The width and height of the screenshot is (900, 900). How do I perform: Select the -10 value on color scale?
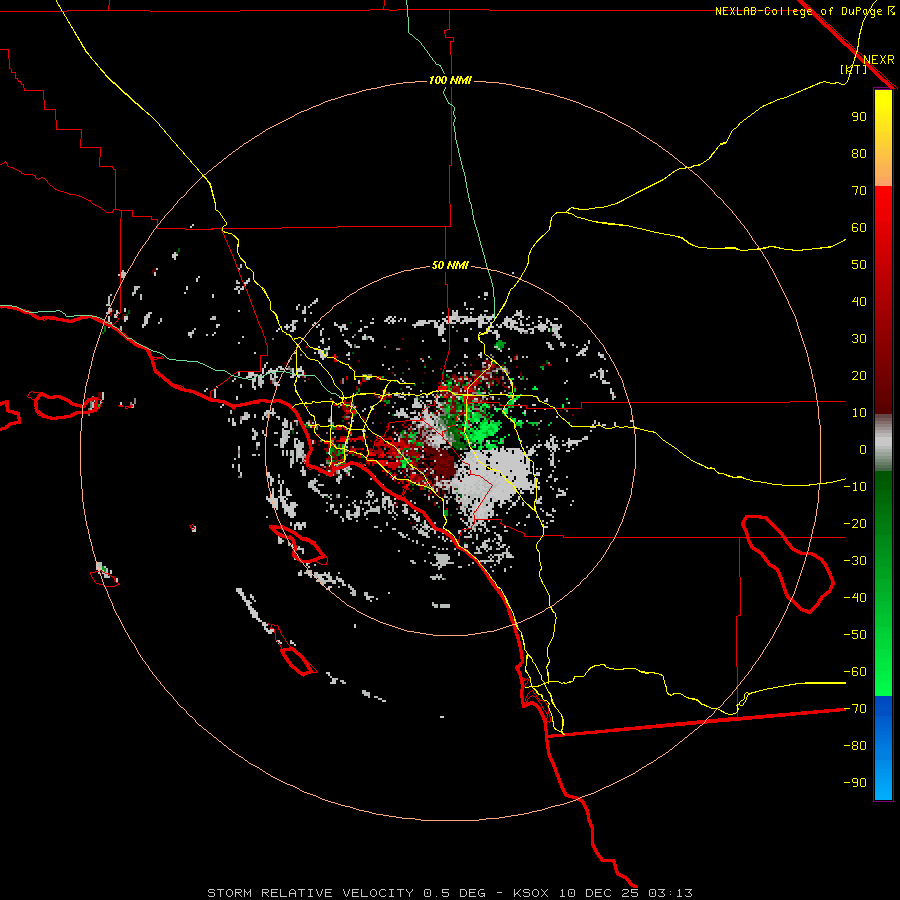pos(855,487)
